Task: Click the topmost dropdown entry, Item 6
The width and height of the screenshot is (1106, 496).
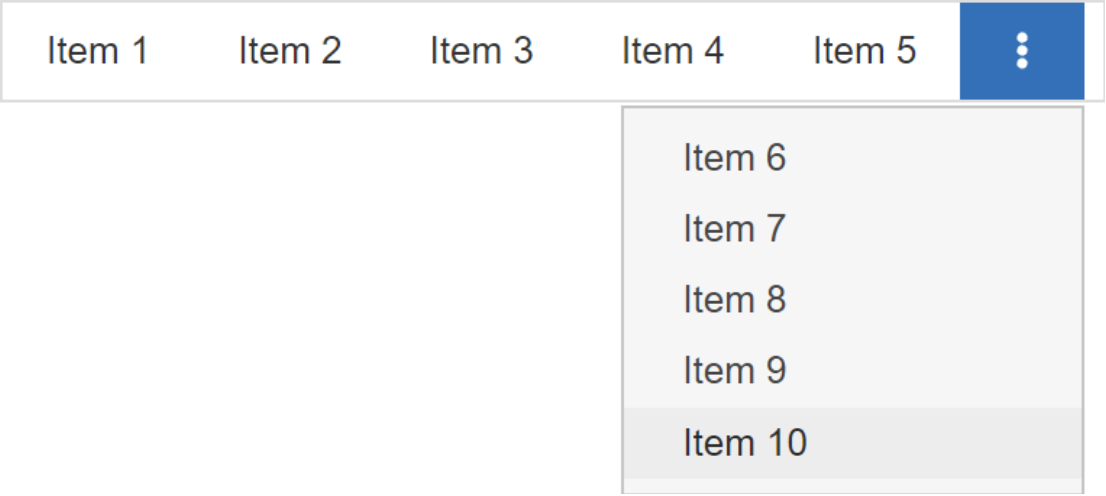Action: tap(735, 158)
